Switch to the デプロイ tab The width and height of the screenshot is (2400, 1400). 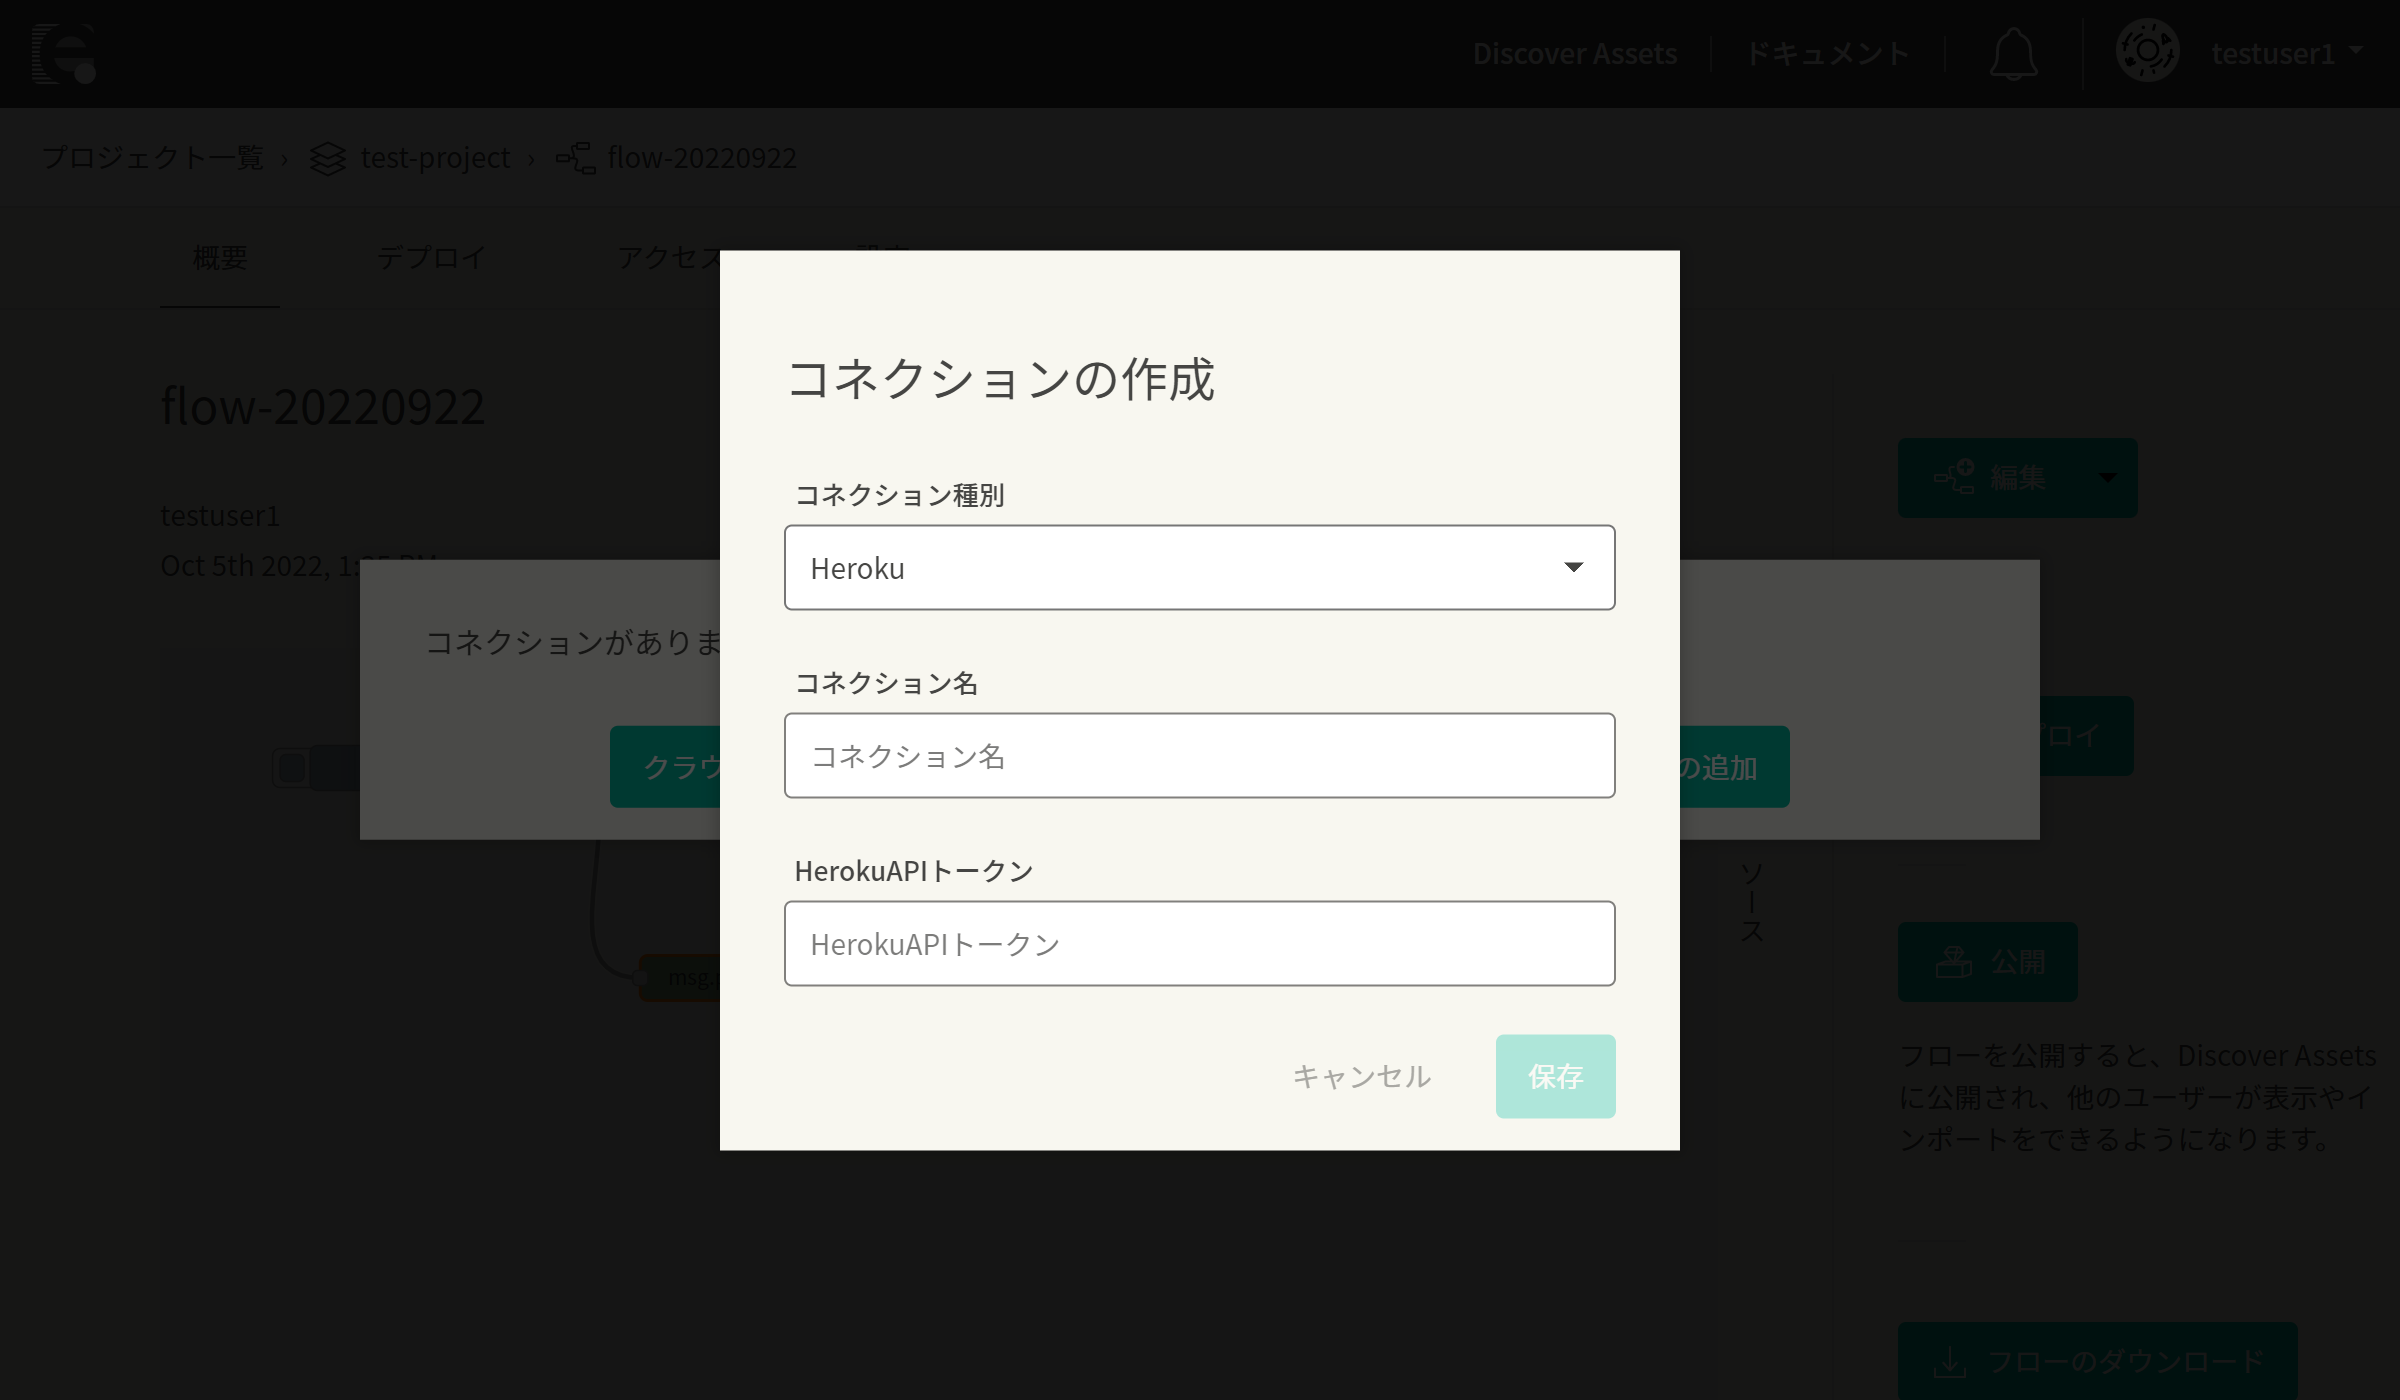click(x=431, y=258)
